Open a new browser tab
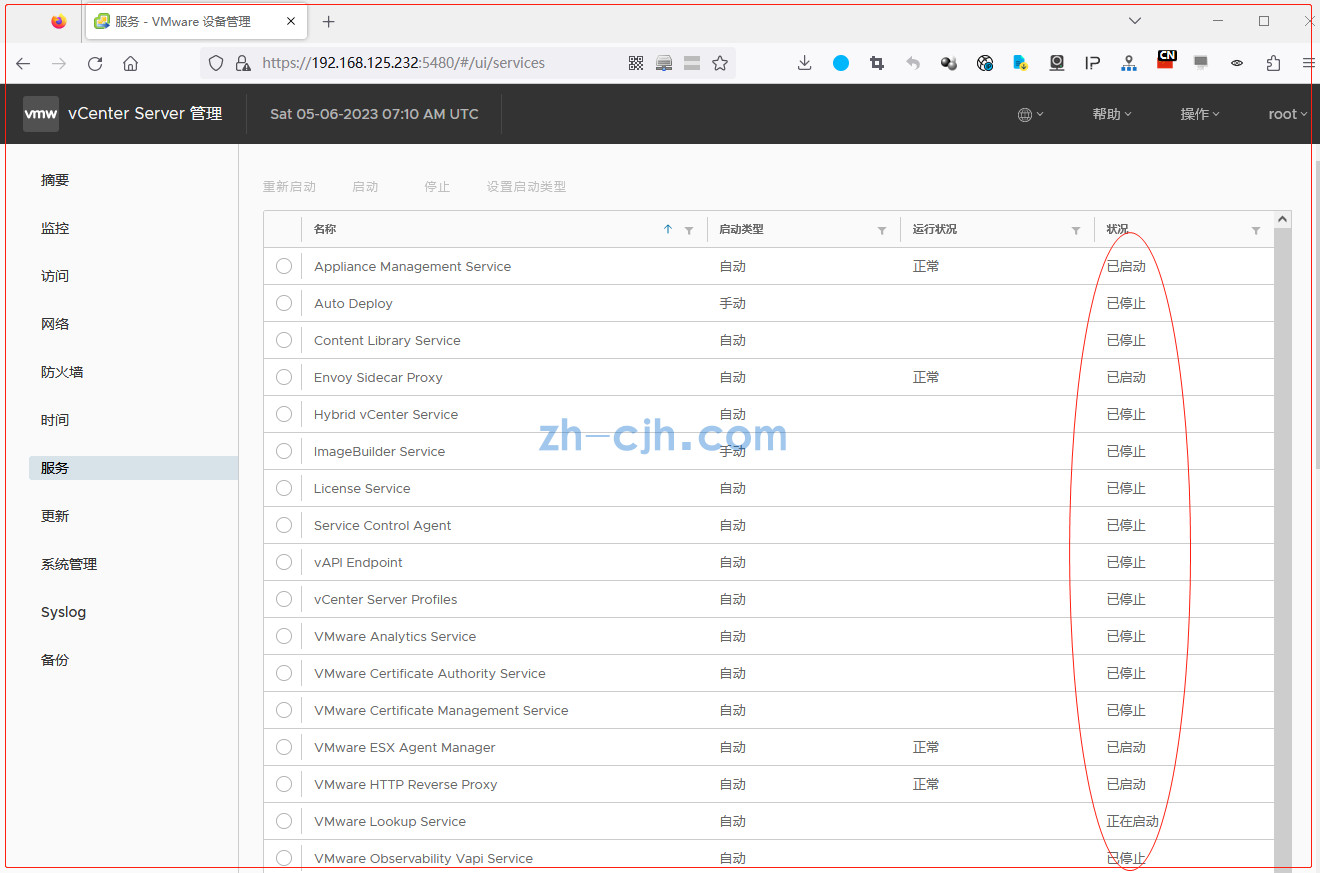The width and height of the screenshot is (1320, 873). 328,21
